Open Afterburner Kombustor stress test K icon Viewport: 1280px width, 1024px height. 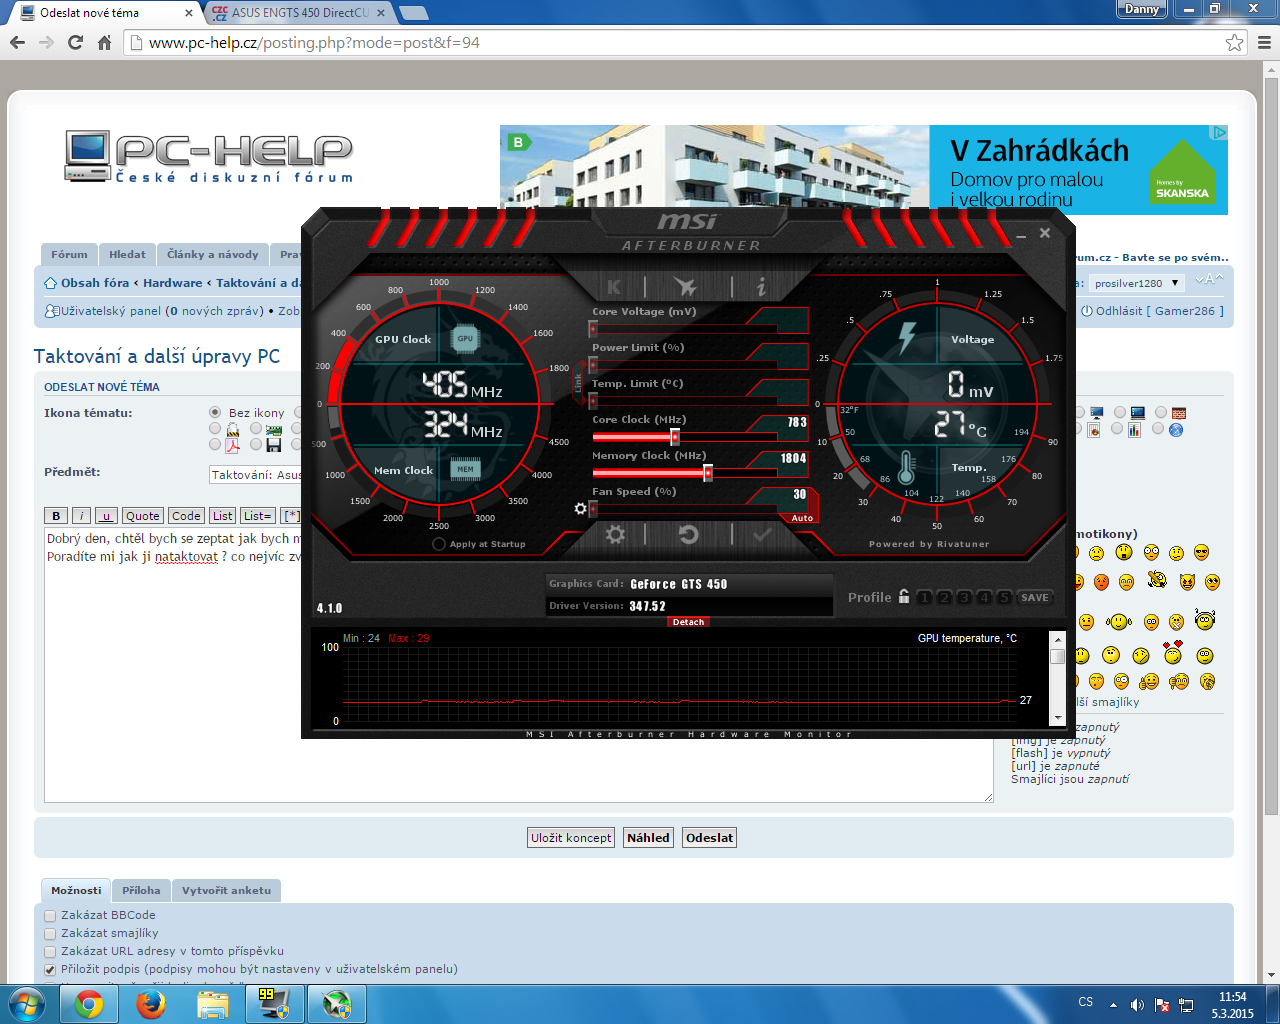(614, 288)
